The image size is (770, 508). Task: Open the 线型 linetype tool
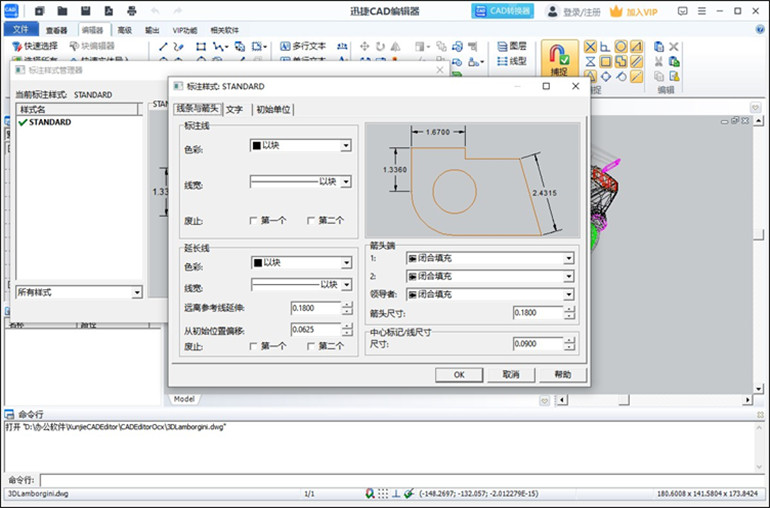pos(512,61)
